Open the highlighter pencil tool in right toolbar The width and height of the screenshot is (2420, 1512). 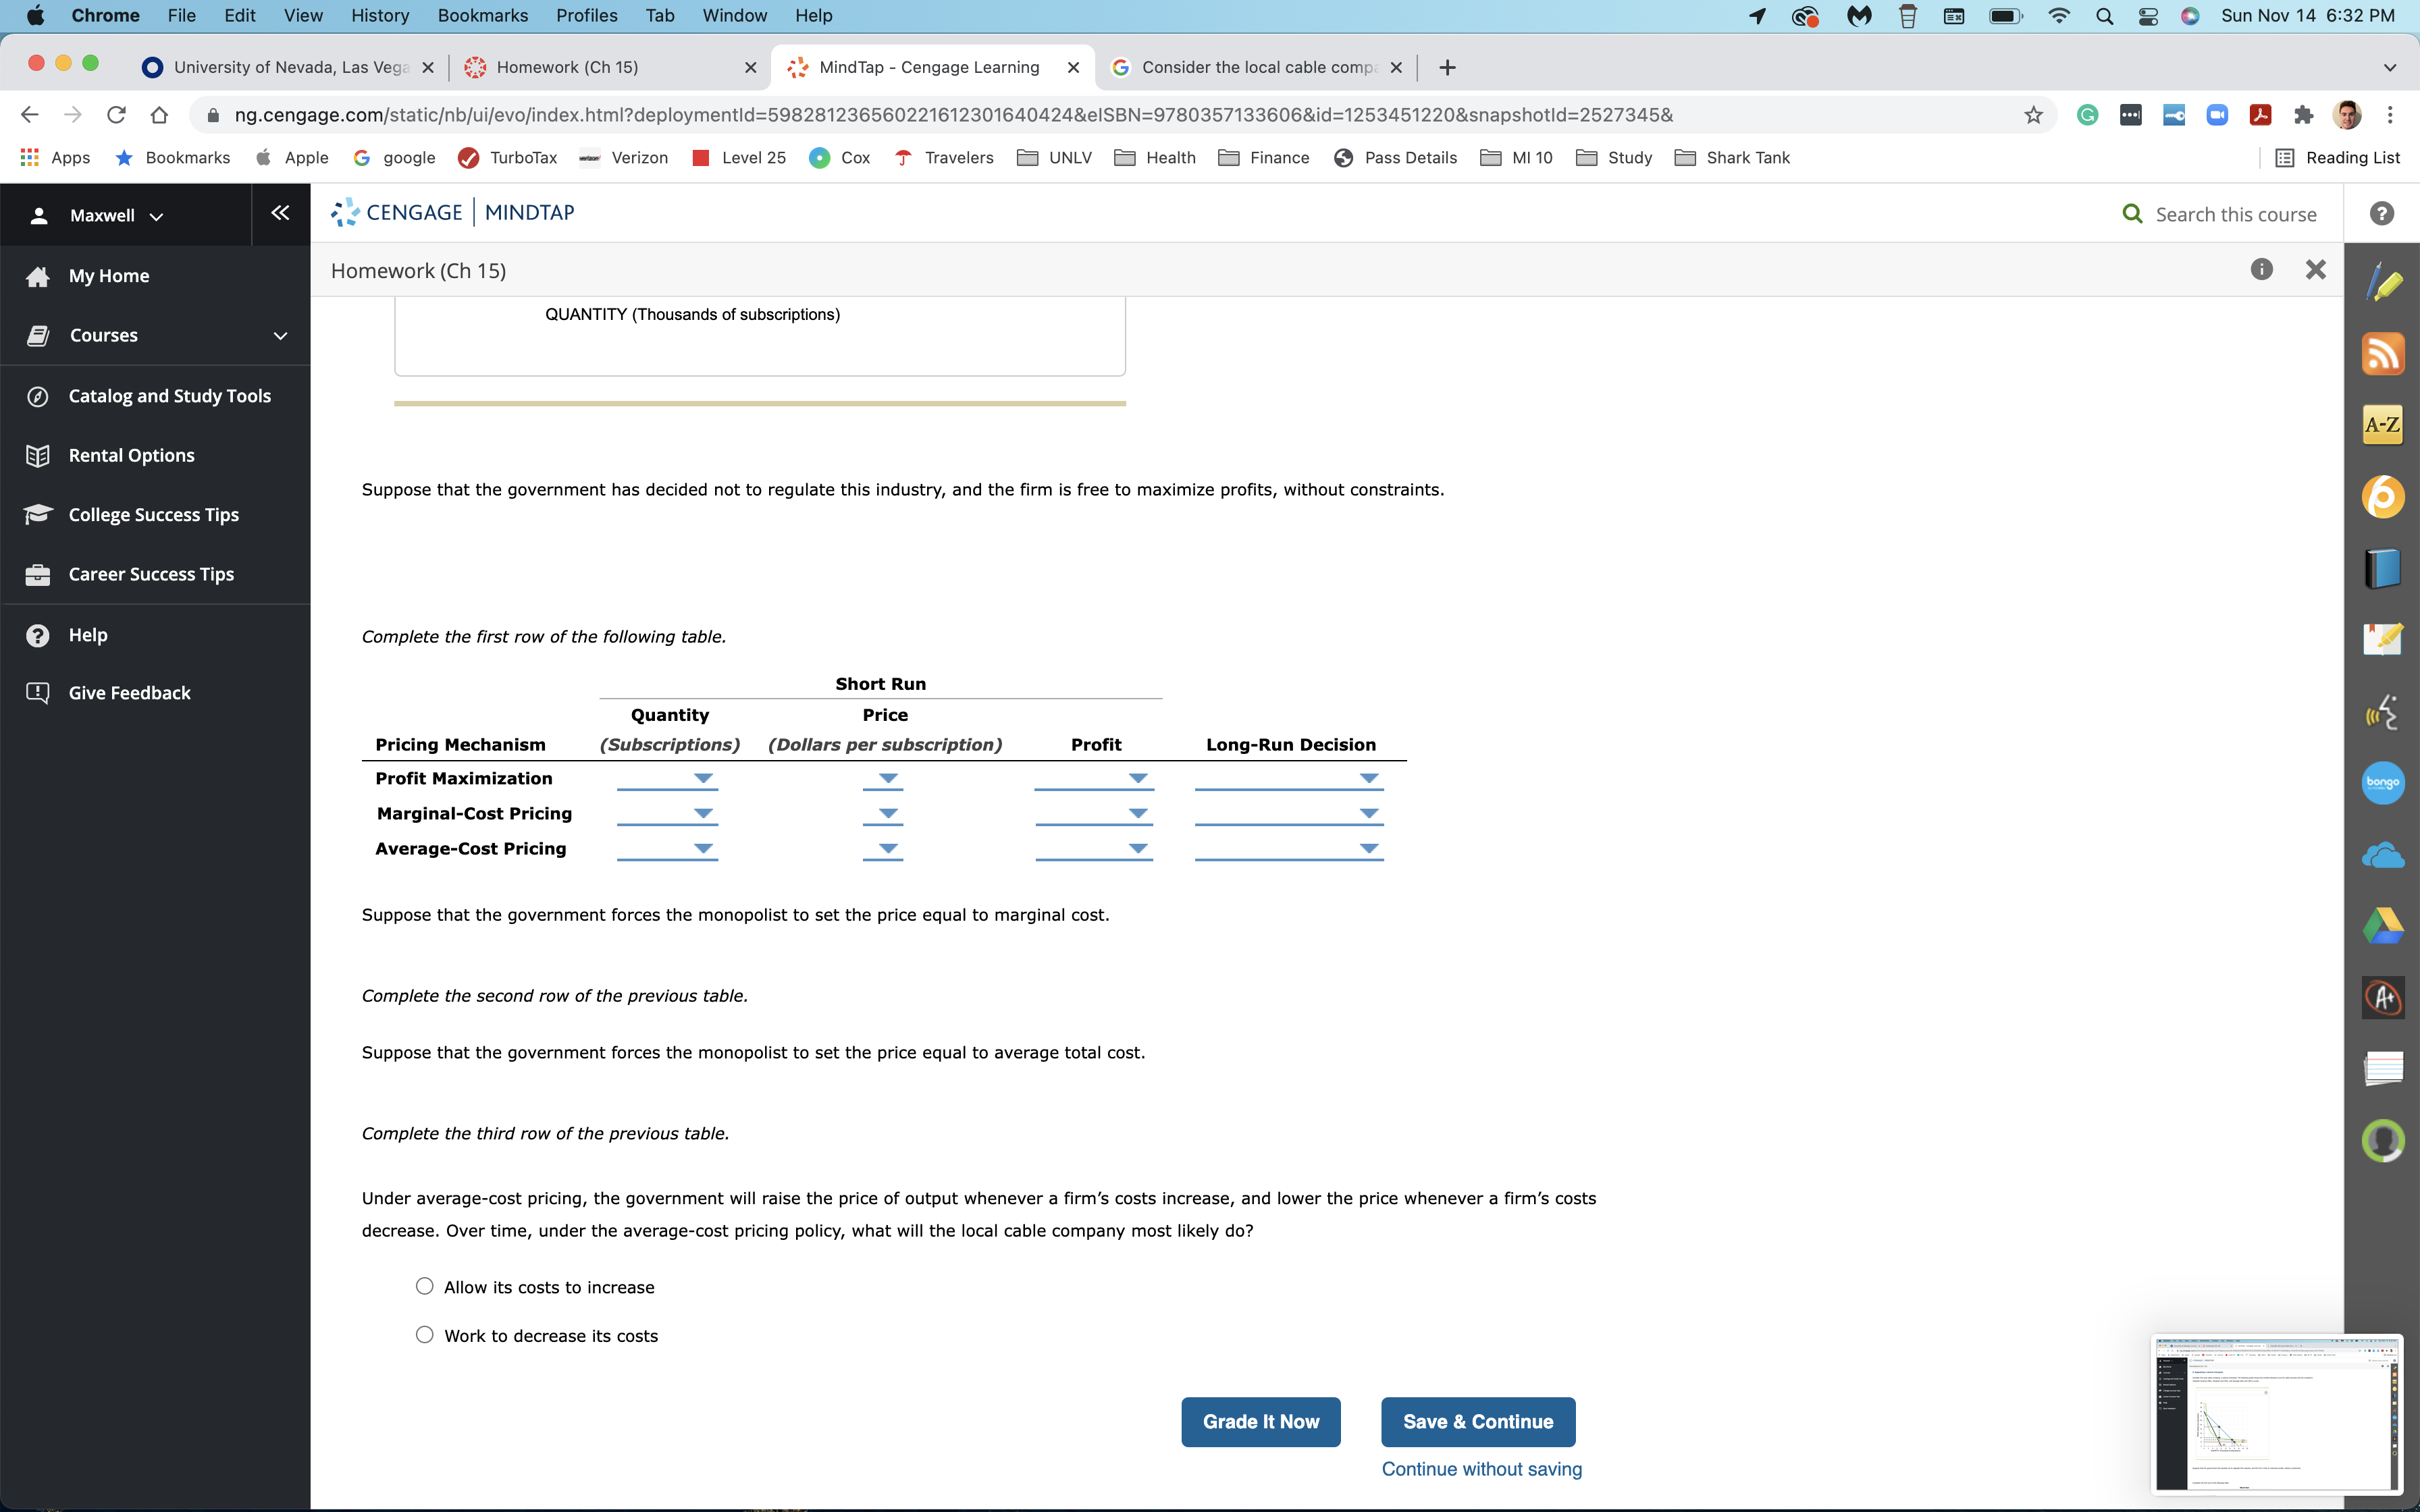pos(2383,282)
